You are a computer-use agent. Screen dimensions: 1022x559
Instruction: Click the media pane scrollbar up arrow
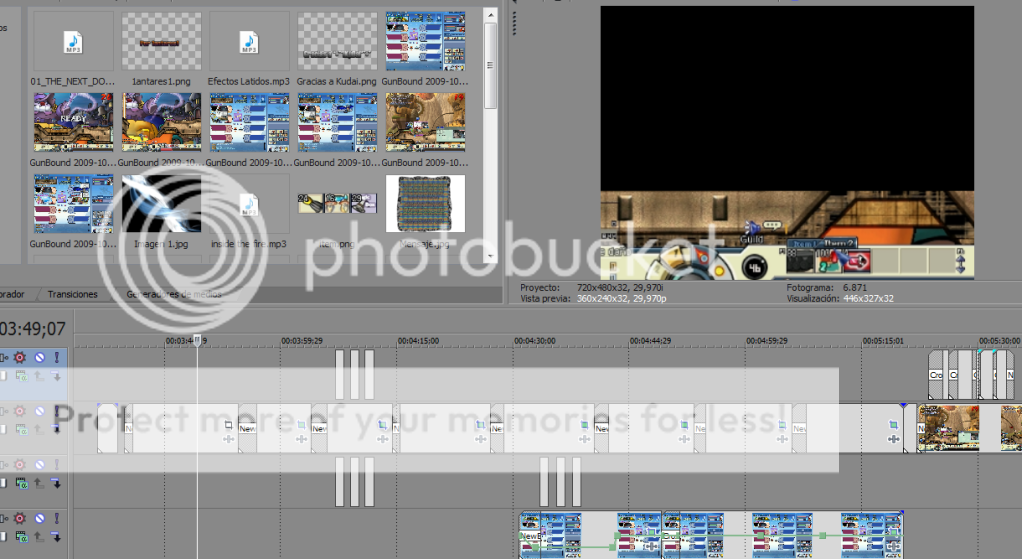point(491,14)
